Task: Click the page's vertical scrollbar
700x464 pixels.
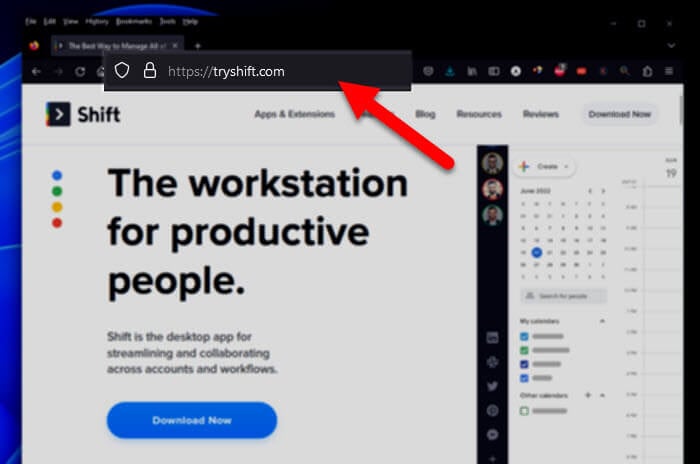Action: (681, 109)
